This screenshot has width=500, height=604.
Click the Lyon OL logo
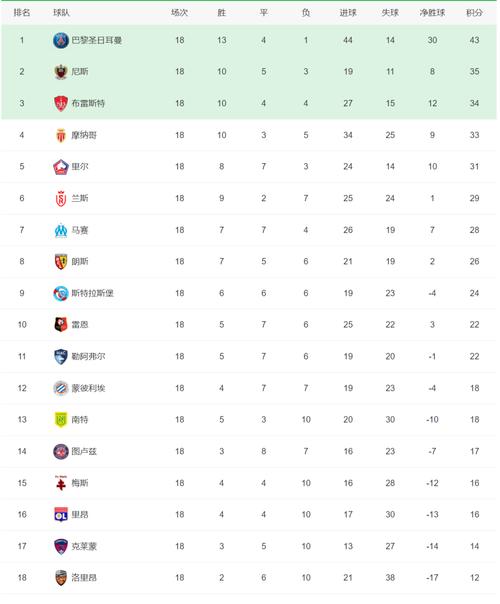60,515
